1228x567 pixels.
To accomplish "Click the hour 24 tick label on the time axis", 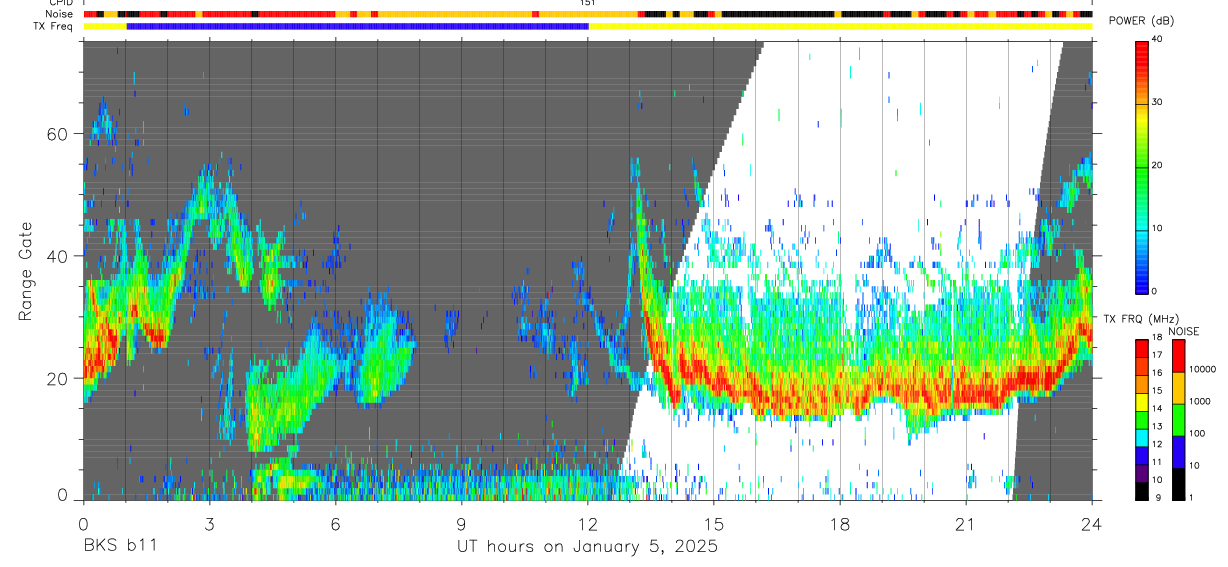I will [1092, 524].
